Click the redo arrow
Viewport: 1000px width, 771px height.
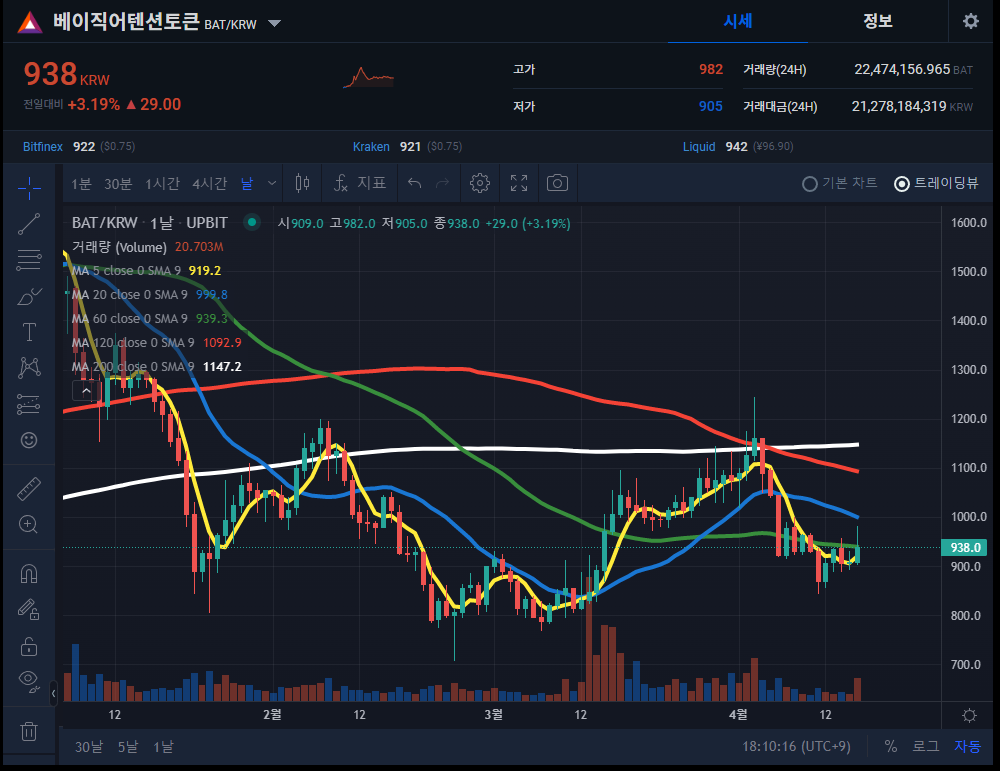(442, 184)
